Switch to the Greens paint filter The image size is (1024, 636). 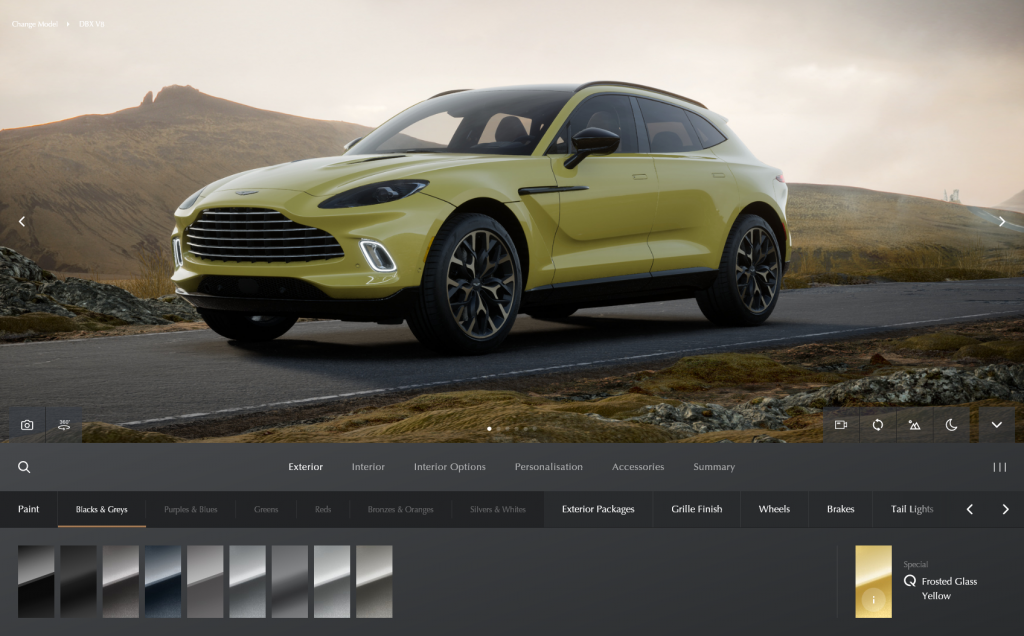tap(265, 509)
